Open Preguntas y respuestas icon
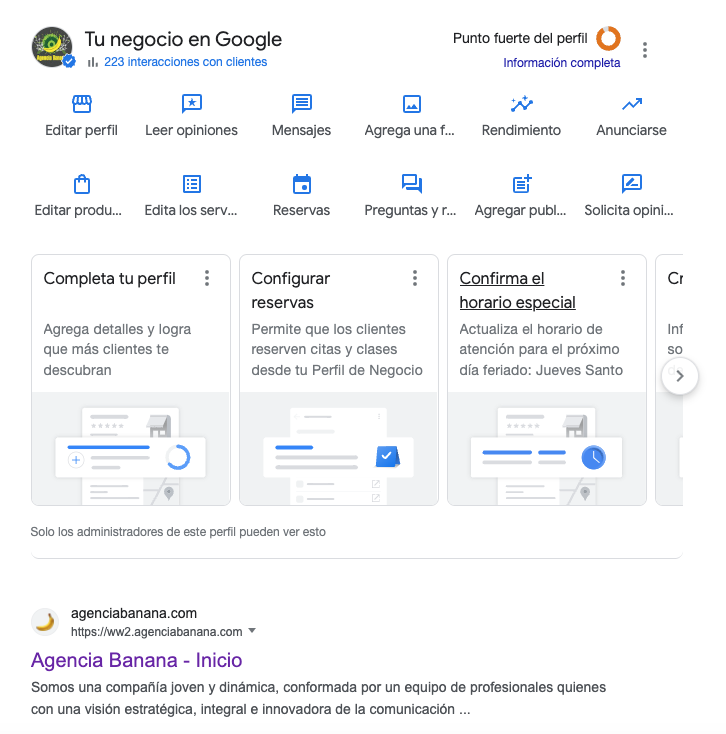 [411, 184]
